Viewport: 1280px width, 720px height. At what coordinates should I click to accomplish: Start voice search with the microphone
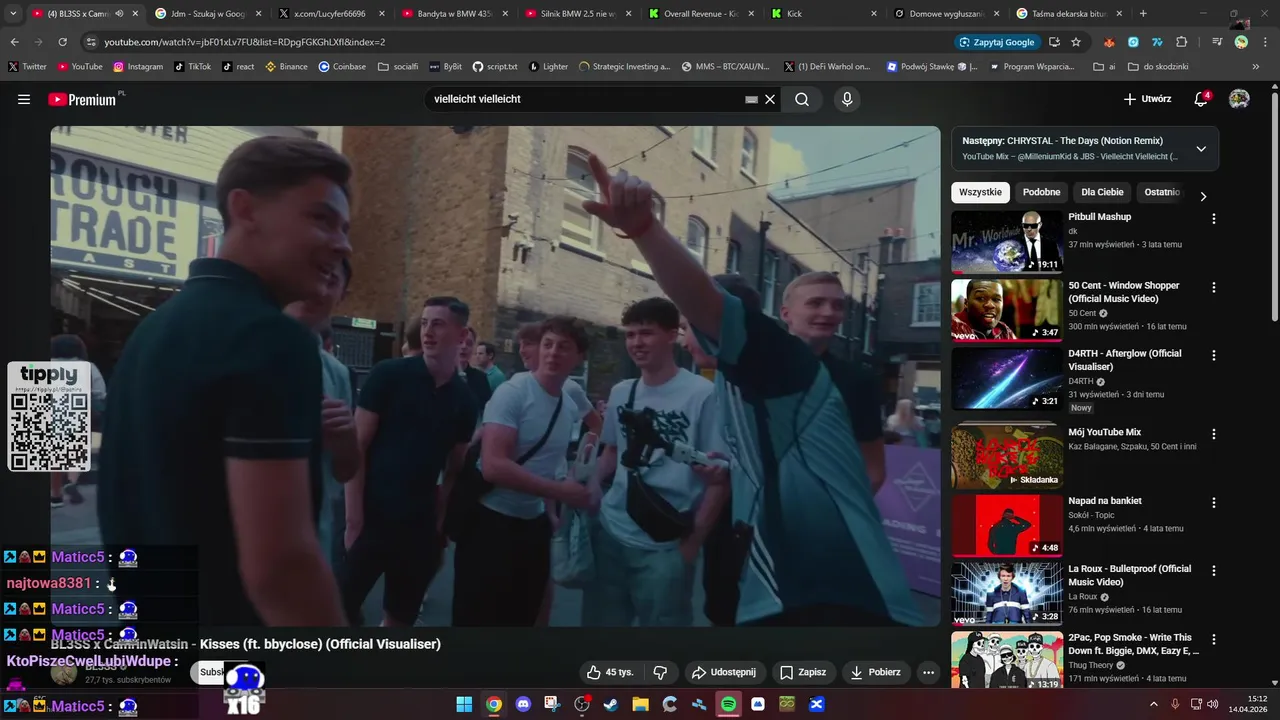click(847, 99)
